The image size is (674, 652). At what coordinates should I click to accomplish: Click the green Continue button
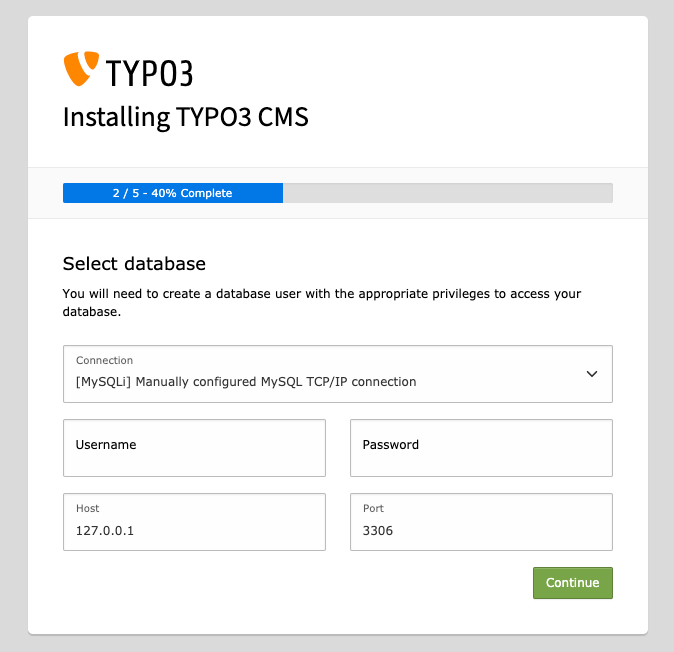573,583
